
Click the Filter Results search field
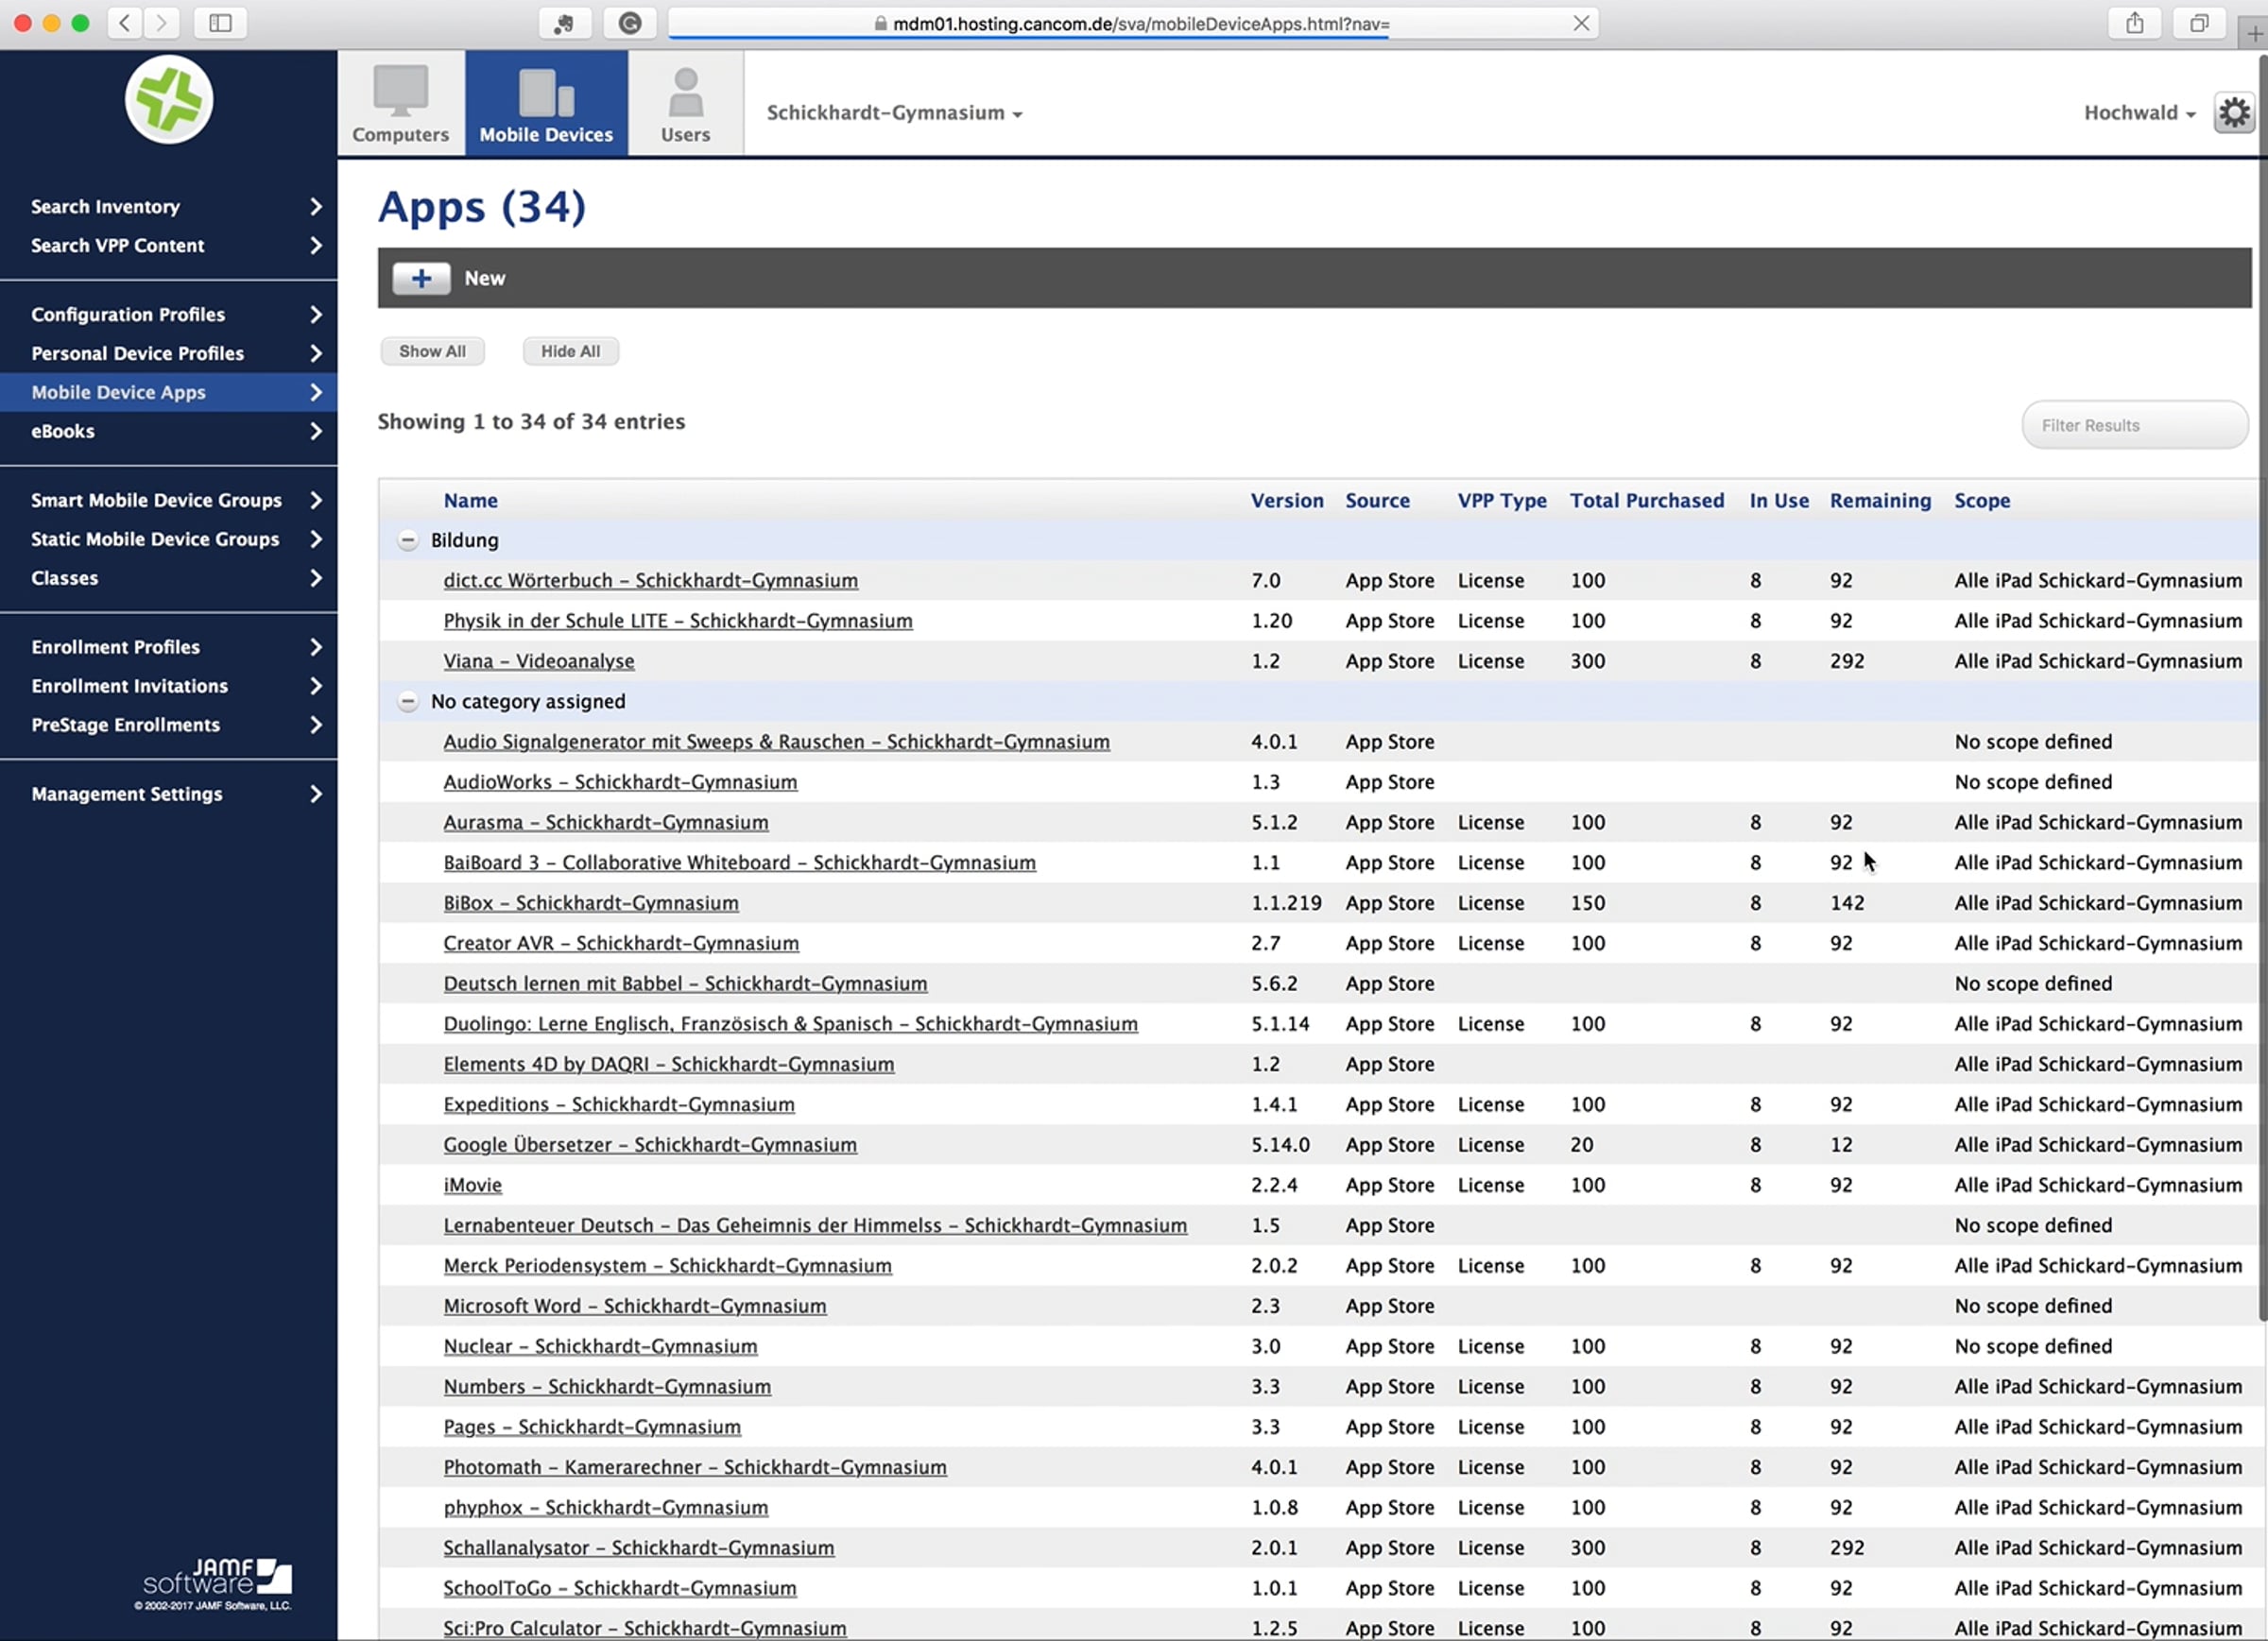click(2134, 425)
